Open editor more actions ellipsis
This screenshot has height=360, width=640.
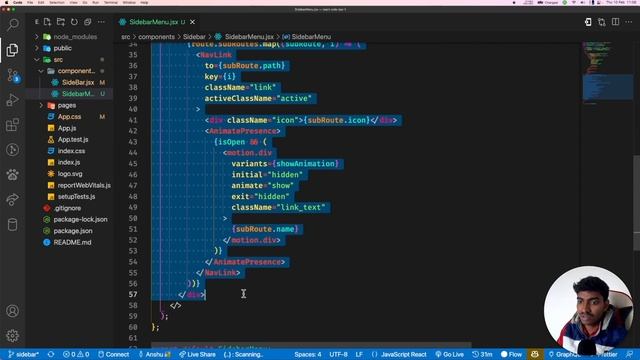(629, 22)
